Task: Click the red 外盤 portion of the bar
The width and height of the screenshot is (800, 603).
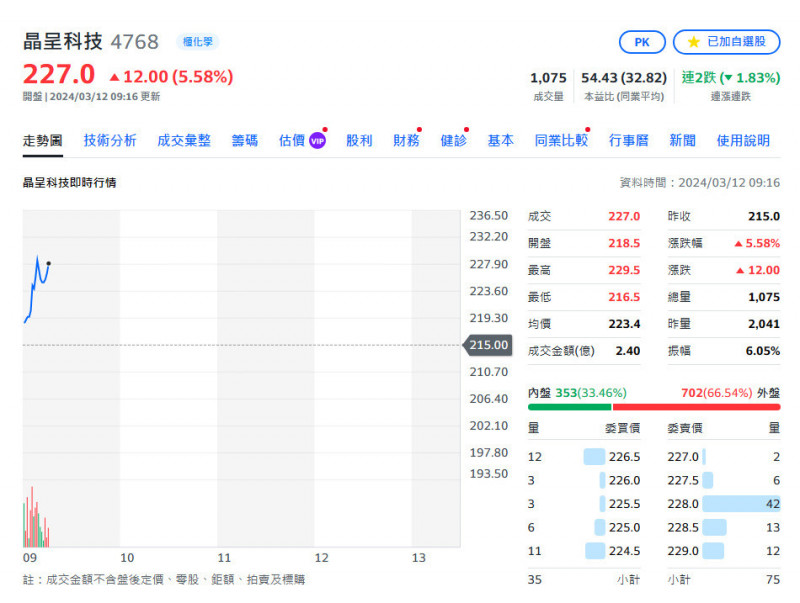Action: [696, 407]
